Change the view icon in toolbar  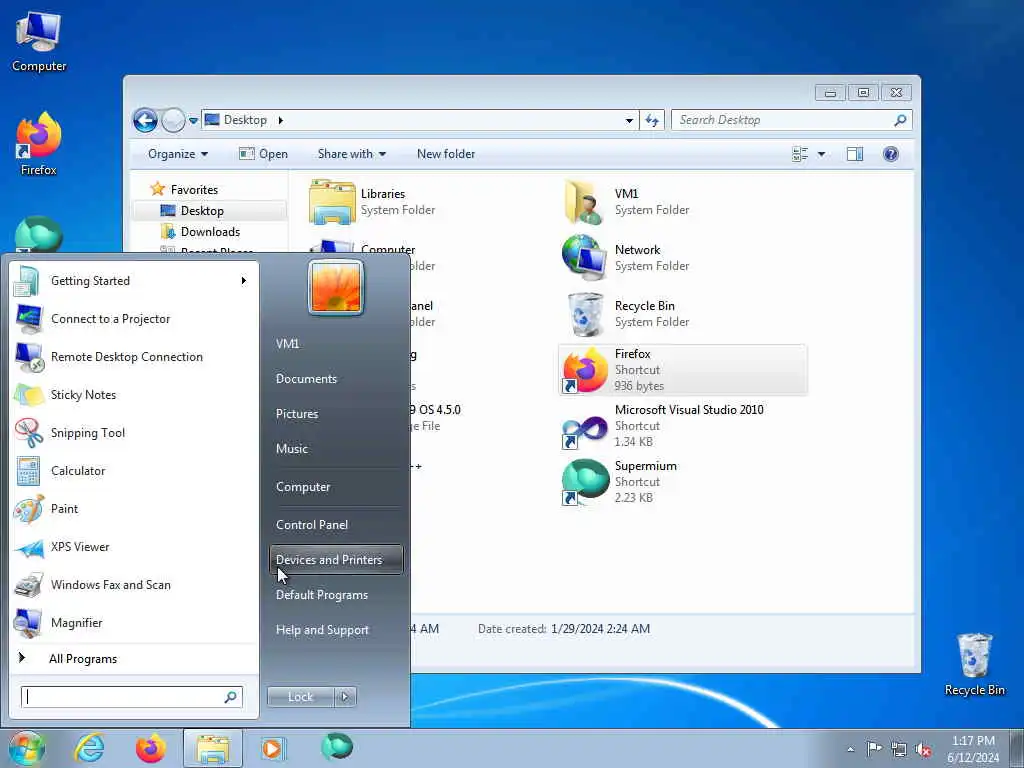(x=800, y=154)
